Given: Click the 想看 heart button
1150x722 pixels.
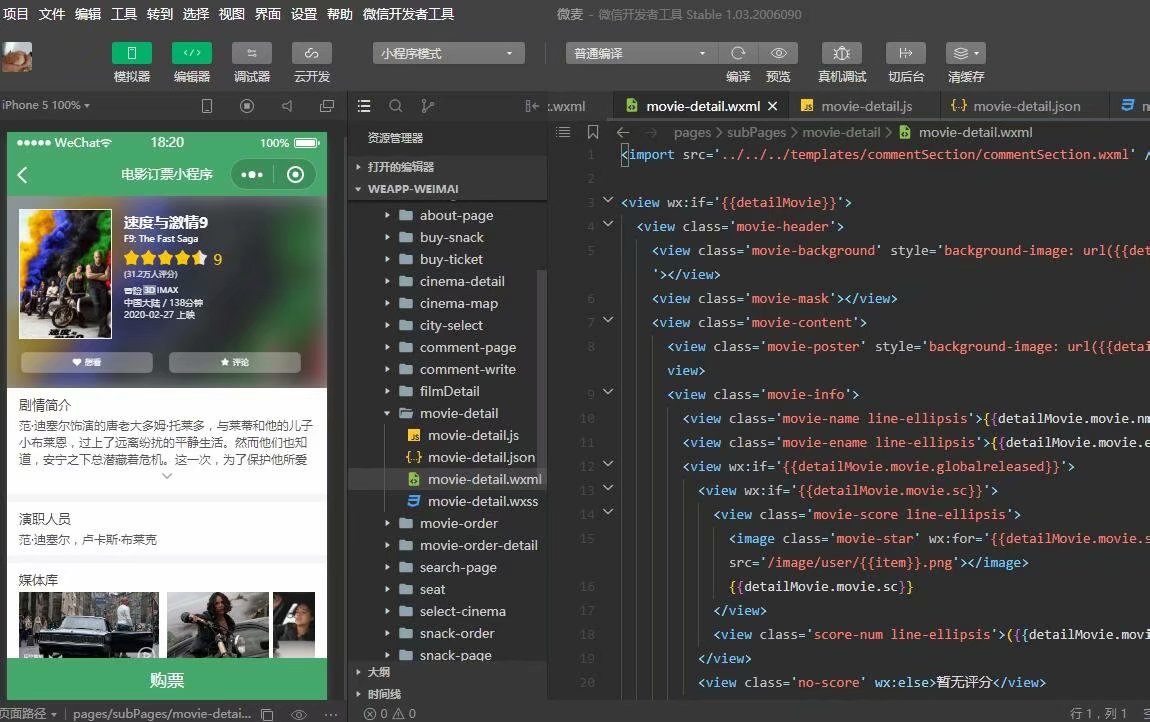Looking at the screenshot, I should (87, 362).
